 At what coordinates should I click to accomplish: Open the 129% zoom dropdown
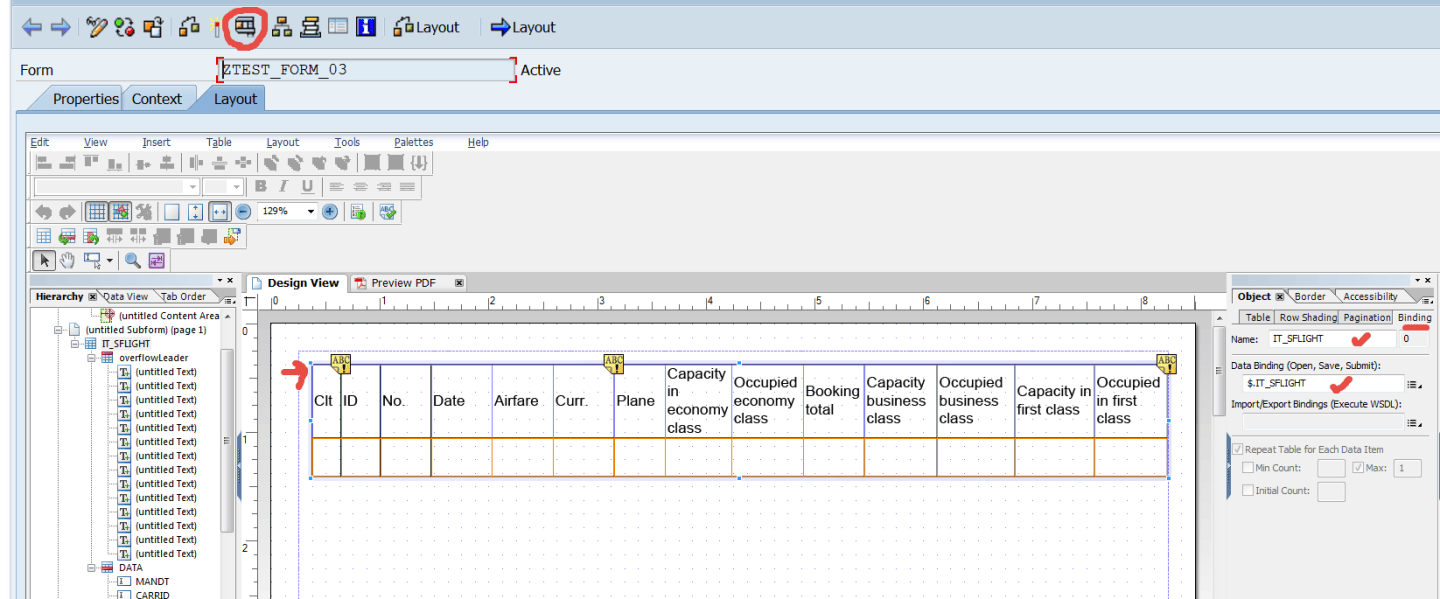point(311,212)
